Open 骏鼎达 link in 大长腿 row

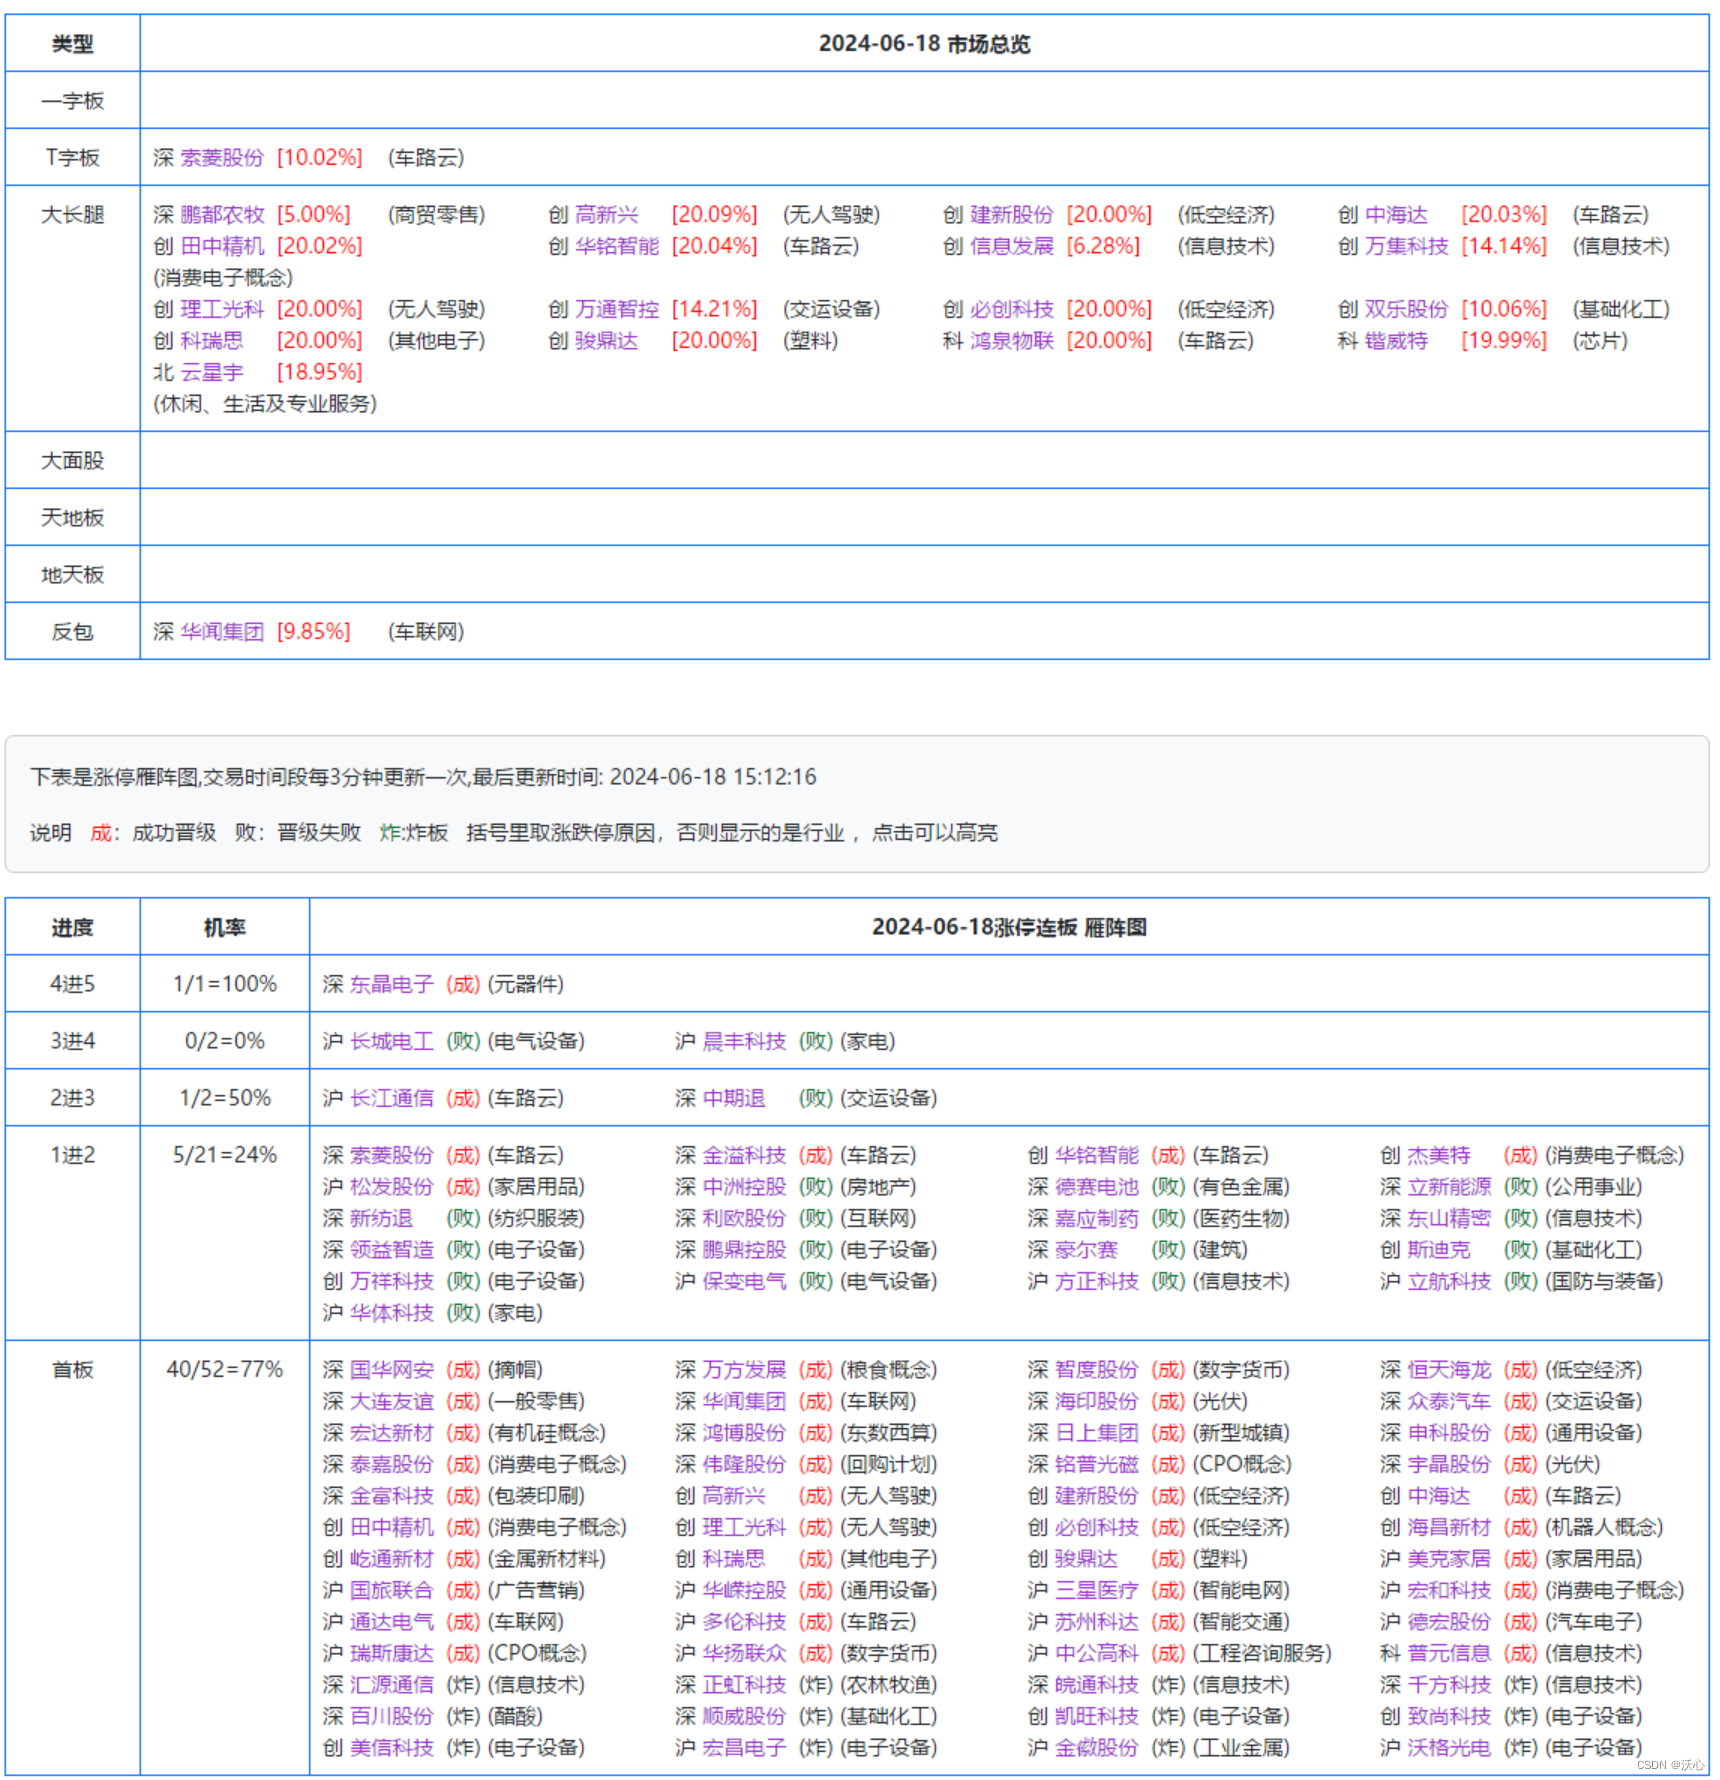(x=606, y=340)
